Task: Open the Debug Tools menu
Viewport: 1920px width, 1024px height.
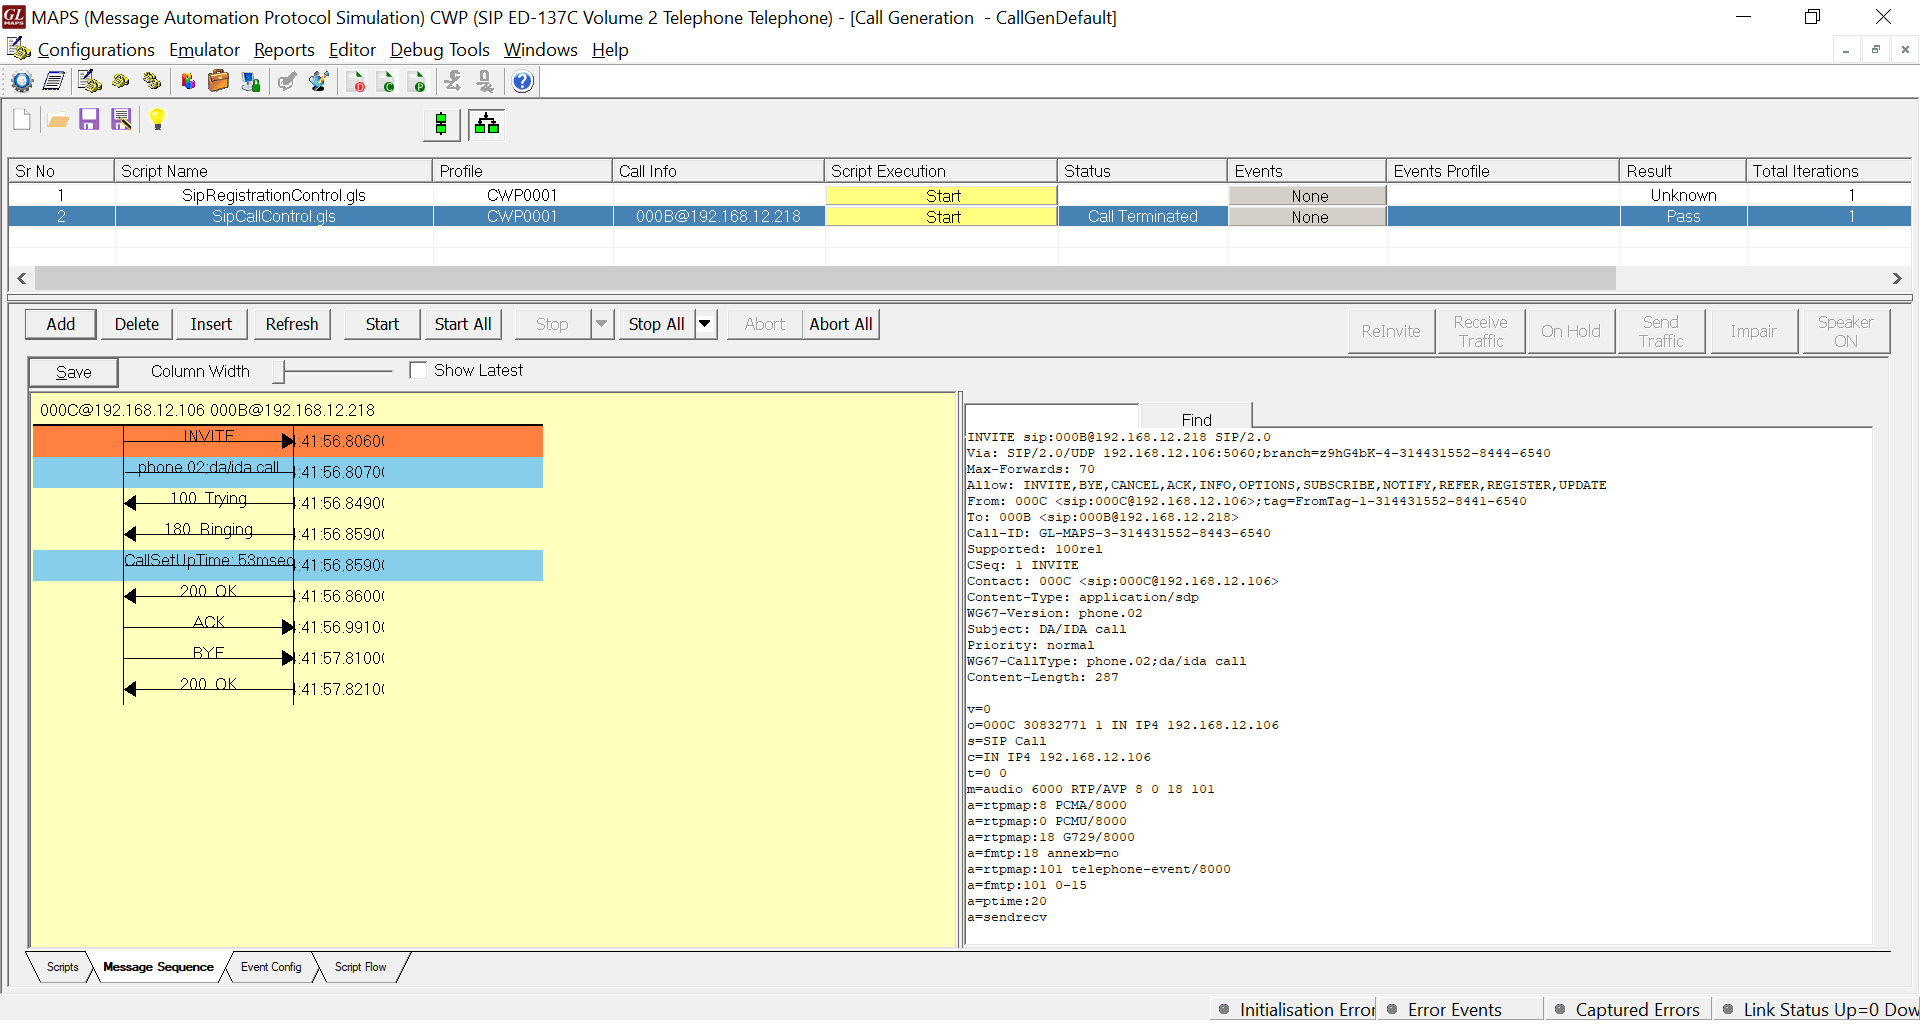Action: (x=439, y=50)
